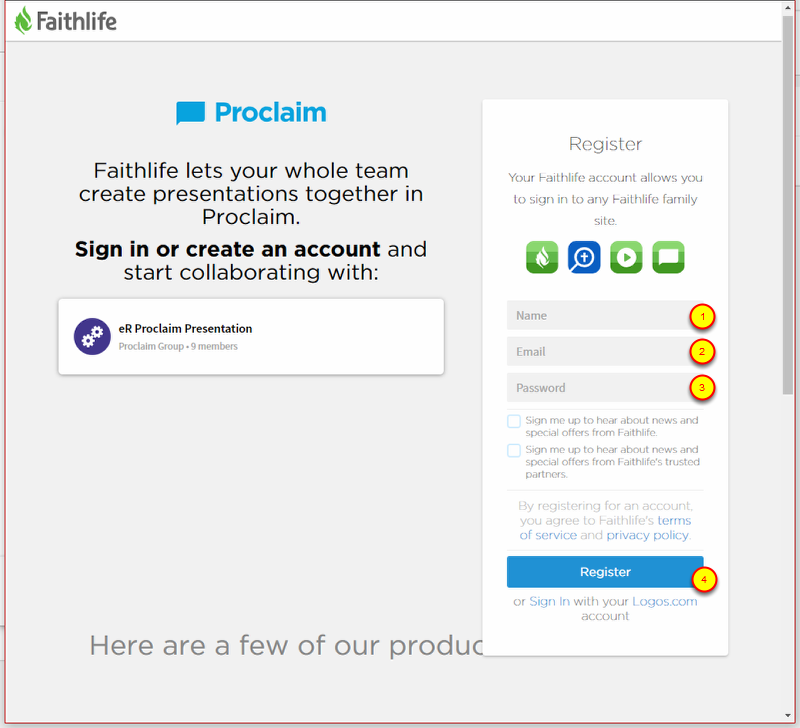The height and width of the screenshot is (728, 800).
Task: Click the green Faithlife flame app icon
Action: (x=542, y=257)
